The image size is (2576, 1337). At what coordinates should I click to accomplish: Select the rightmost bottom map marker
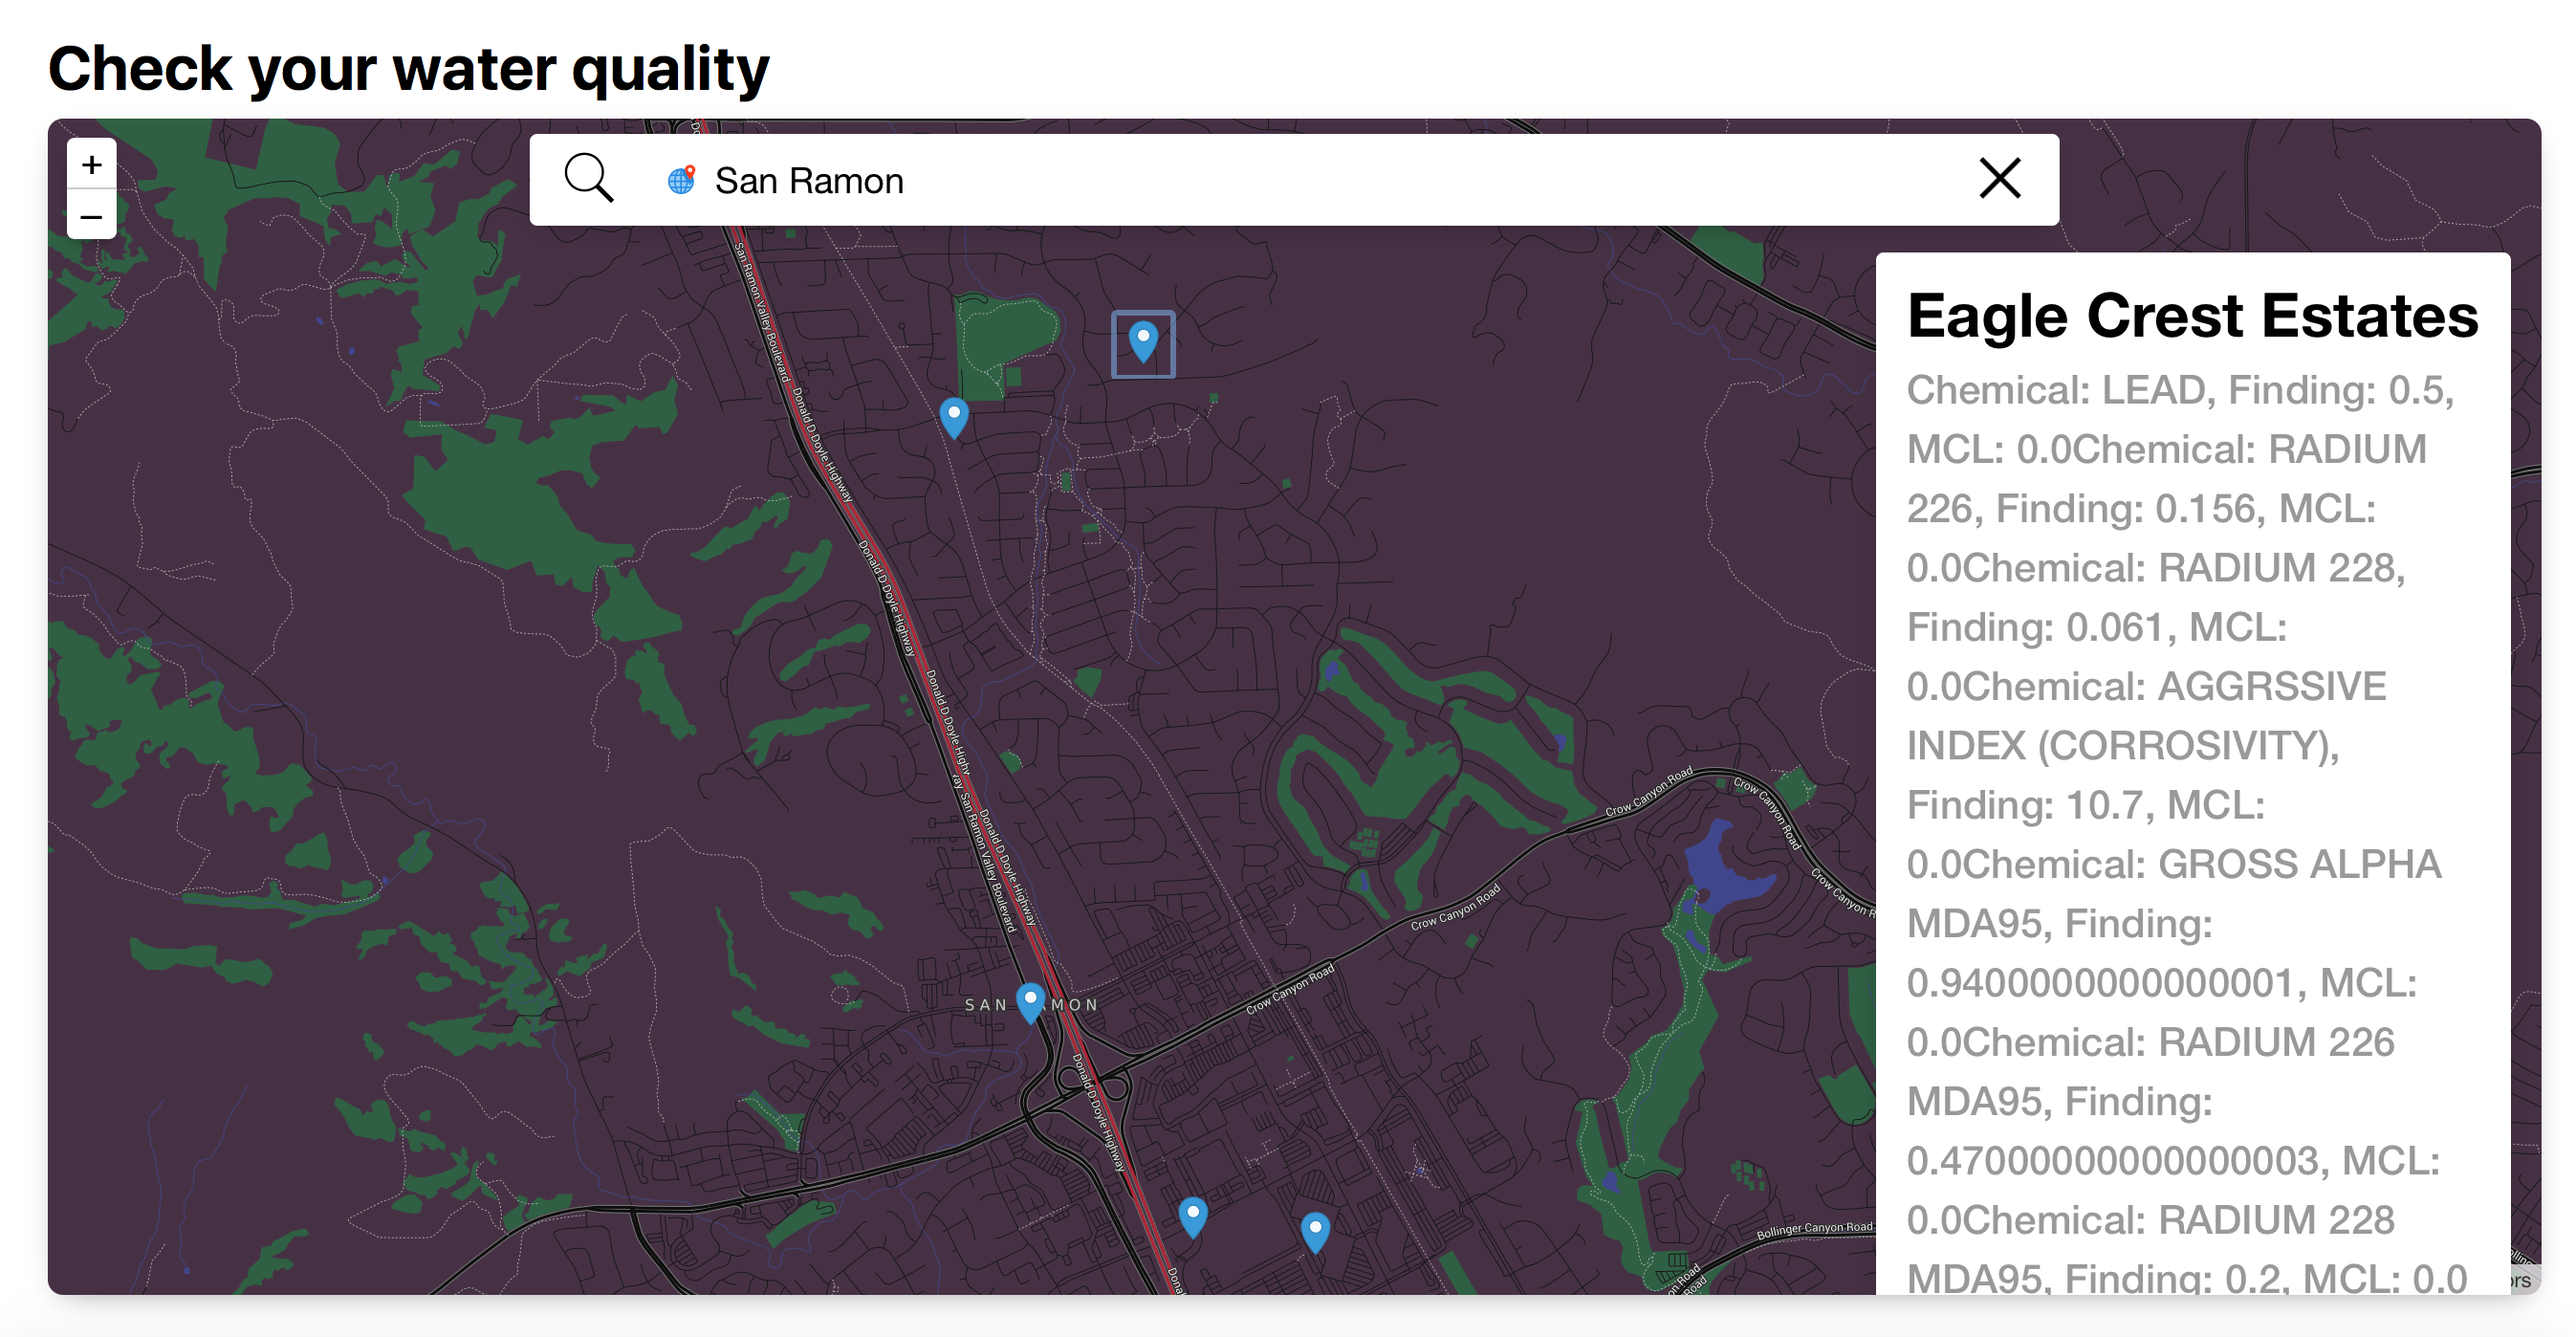pyautogui.click(x=1314, y=1230)
